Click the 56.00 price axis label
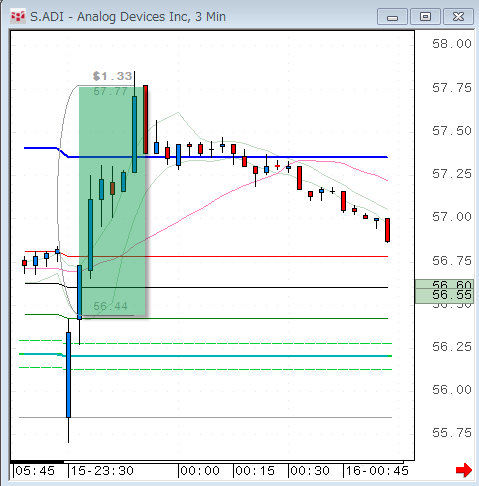The height and width of the screenshot is (486, 479). coord(452,390)
